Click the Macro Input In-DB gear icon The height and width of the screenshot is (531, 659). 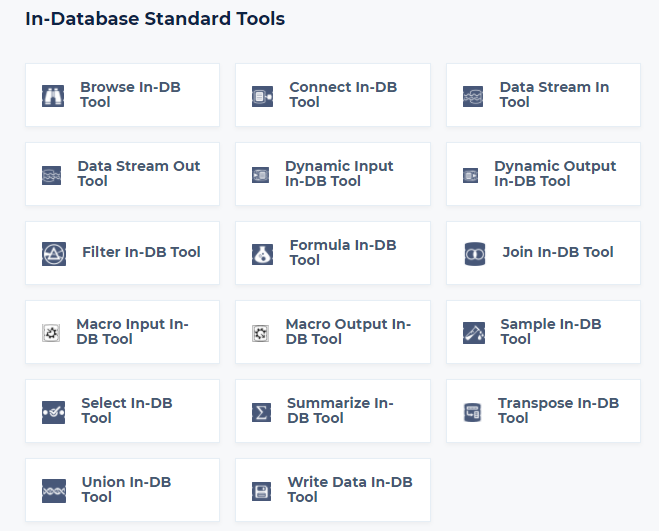tap(52, 333)
